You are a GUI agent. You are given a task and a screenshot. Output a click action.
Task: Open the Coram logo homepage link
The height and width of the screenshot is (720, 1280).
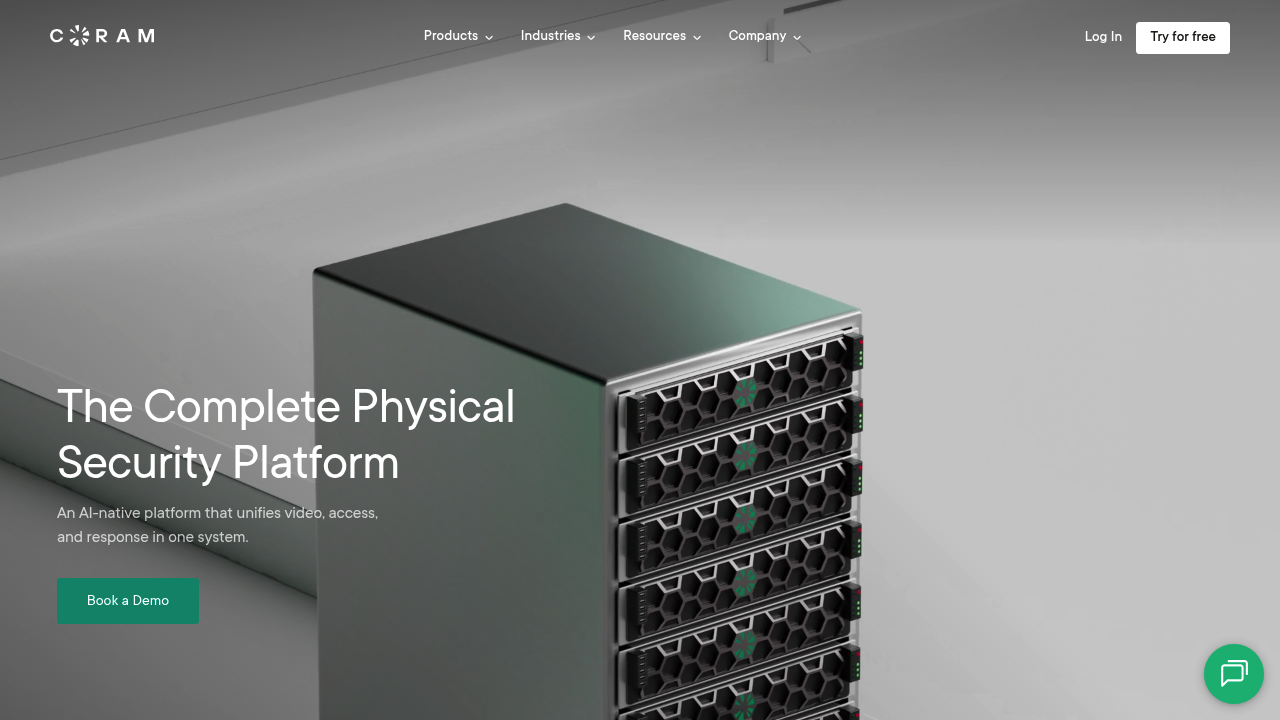pyautogui.click(x=102, y=36)
